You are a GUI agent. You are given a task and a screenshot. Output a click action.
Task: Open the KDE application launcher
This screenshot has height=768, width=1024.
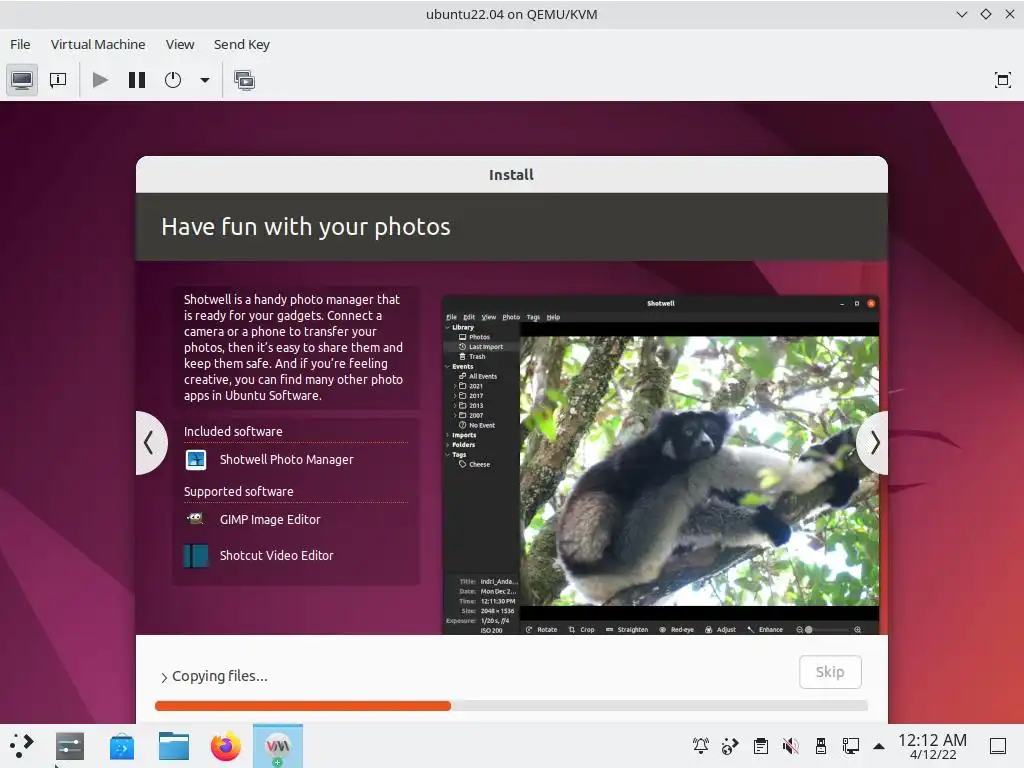click(x=22, y=746)
